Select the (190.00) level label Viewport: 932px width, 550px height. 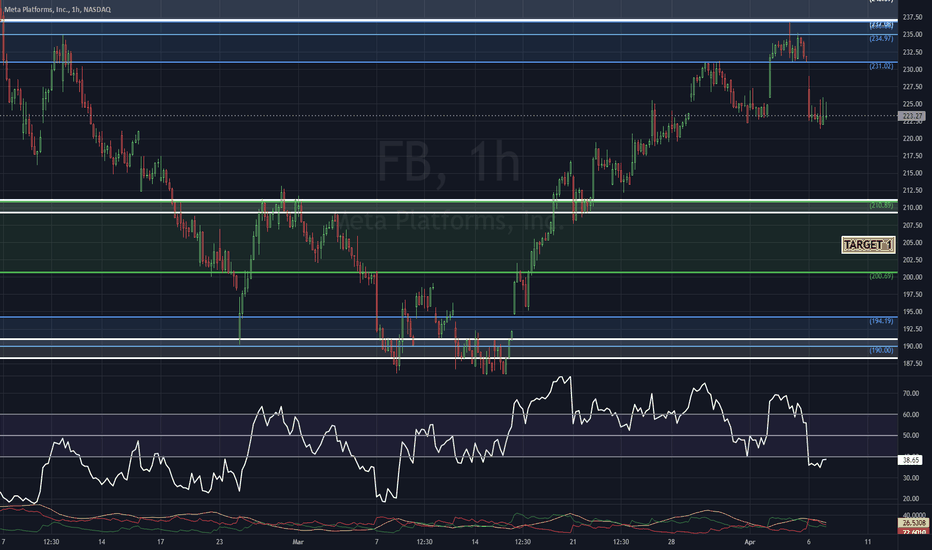click(881, 350)
